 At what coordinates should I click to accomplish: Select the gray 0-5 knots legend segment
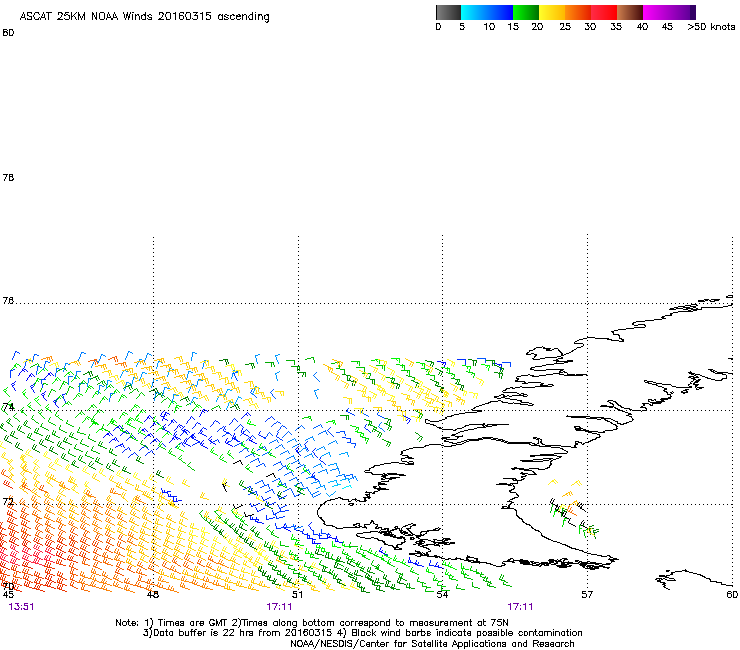click(x=448, y=12)
